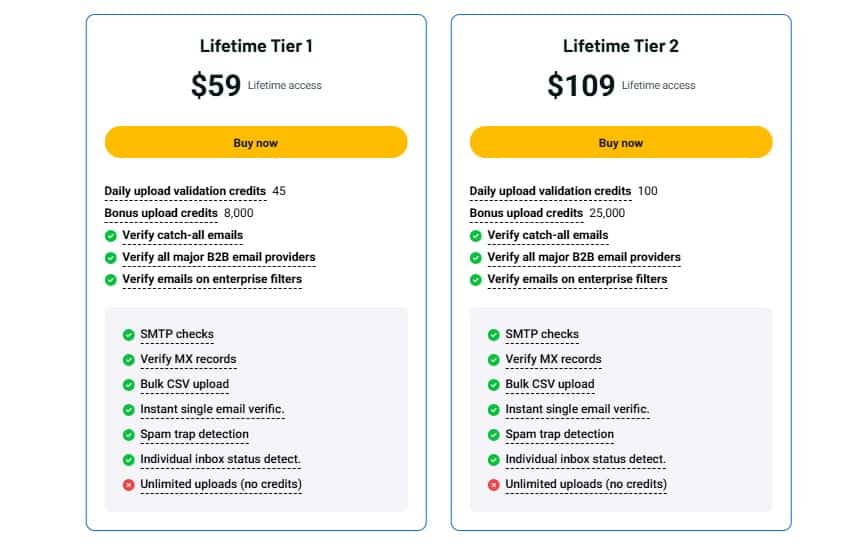Click the $109 price on Tier 2

click(581, 86)
